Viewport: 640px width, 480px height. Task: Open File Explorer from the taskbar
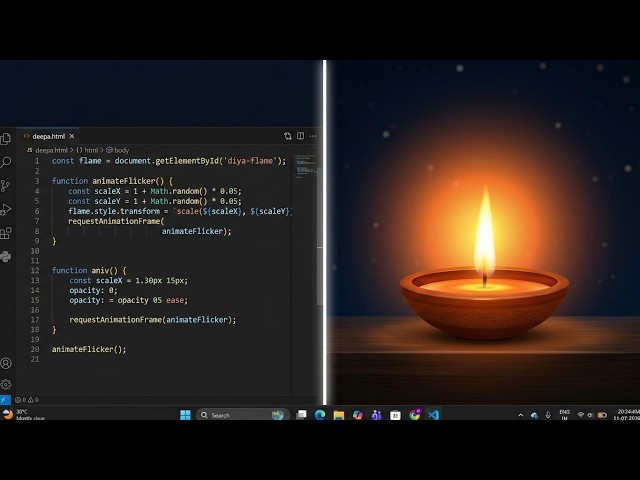(x=339, y=415)
